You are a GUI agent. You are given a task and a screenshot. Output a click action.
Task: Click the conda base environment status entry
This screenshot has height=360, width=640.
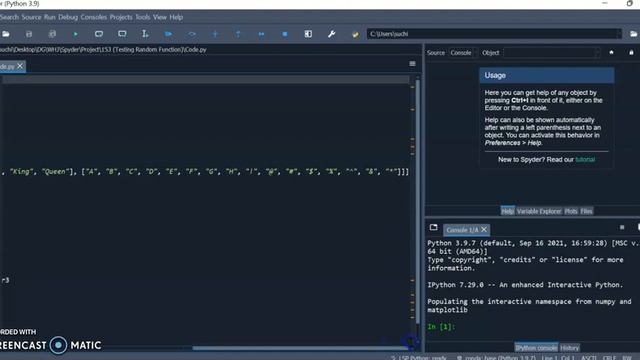pyautogui.click(x=496, y=358)
